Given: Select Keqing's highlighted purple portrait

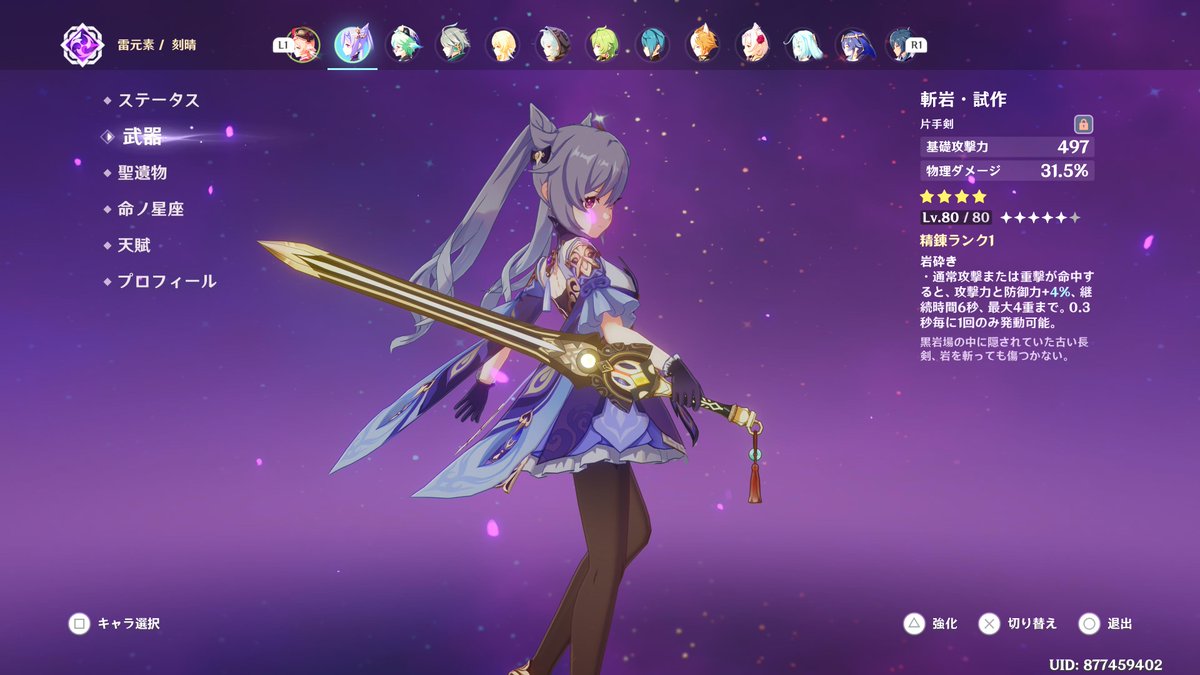Looking at the screenshot, I should [x=352, y=45].
